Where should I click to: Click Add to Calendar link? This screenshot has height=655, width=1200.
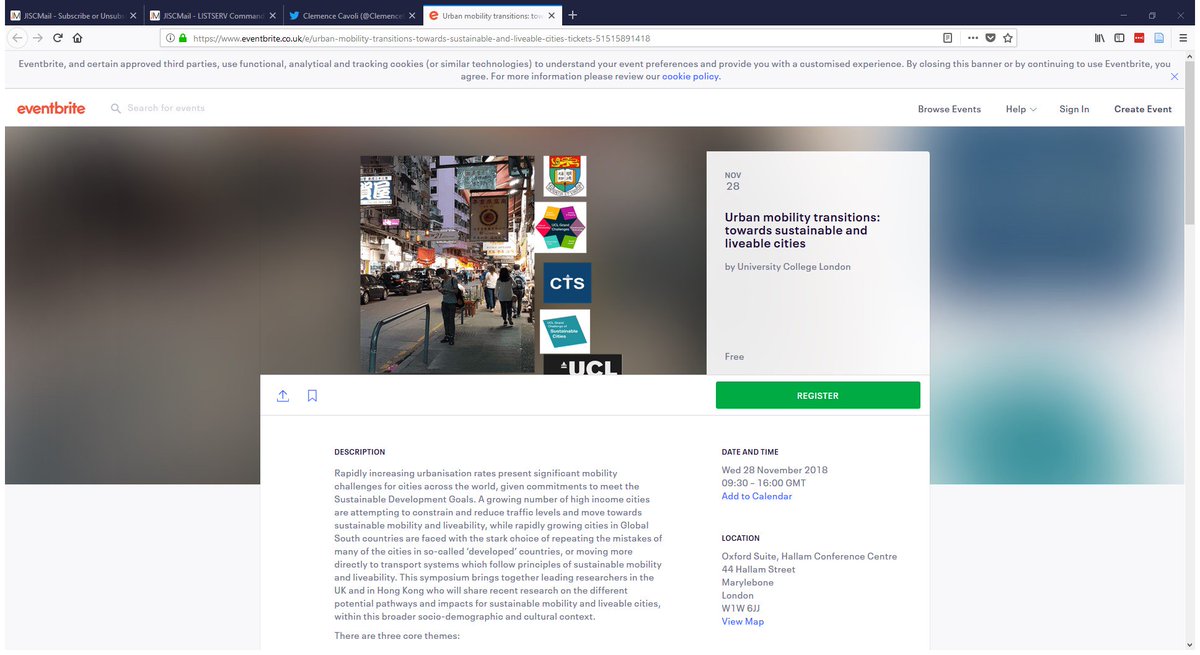pyautogui.click(x=757, y=496)
